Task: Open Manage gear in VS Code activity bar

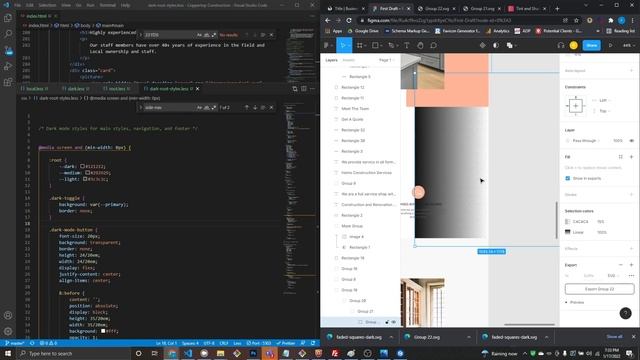Action: 8,331
